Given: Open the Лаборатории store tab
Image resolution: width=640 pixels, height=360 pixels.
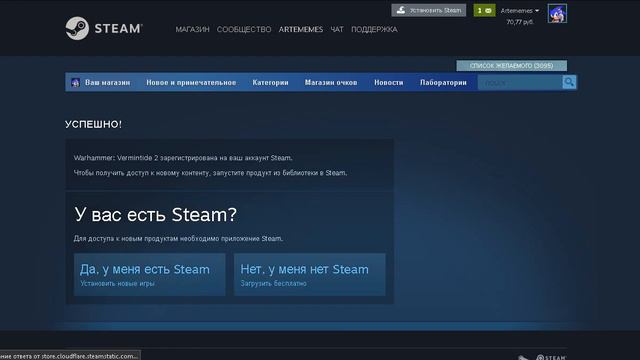Looking at the screenshot, I should (x=443, y=82).
